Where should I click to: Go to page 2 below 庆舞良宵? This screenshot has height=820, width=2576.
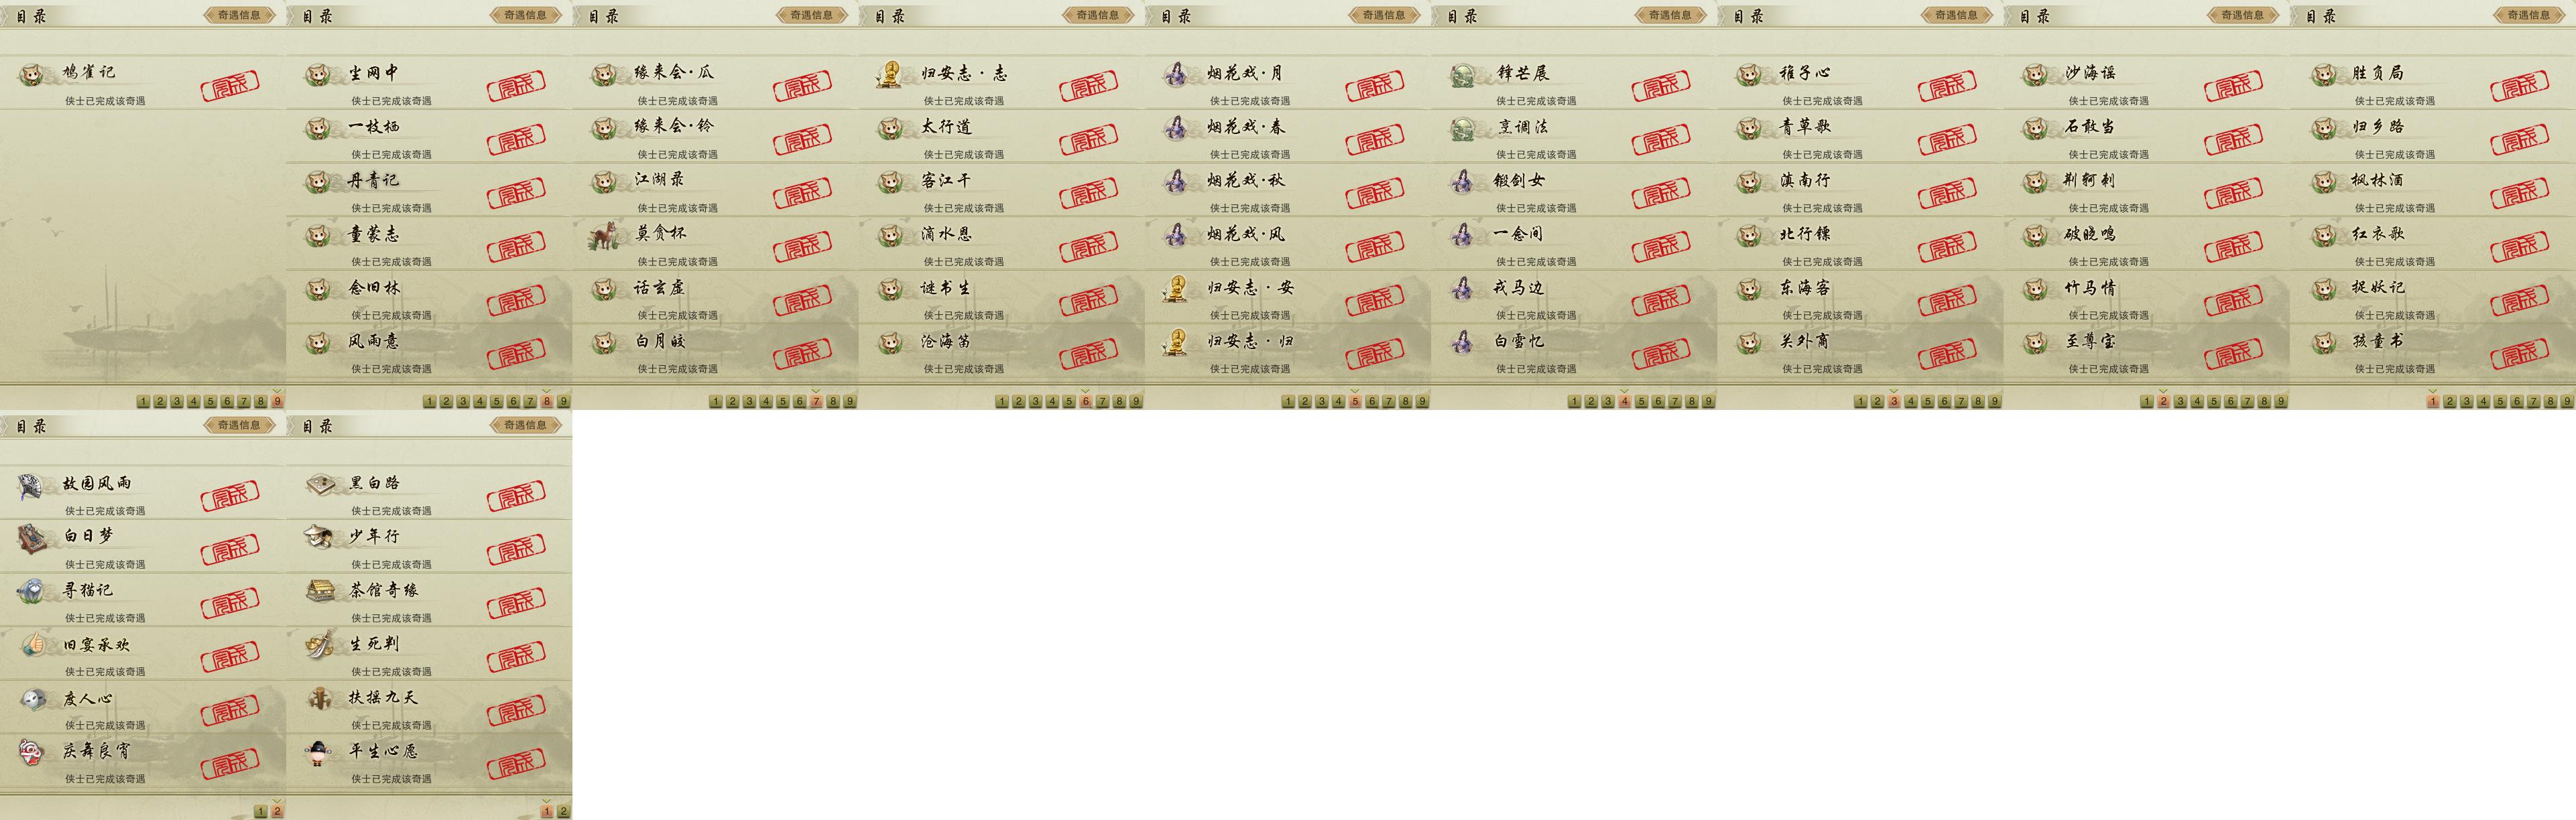277,811
